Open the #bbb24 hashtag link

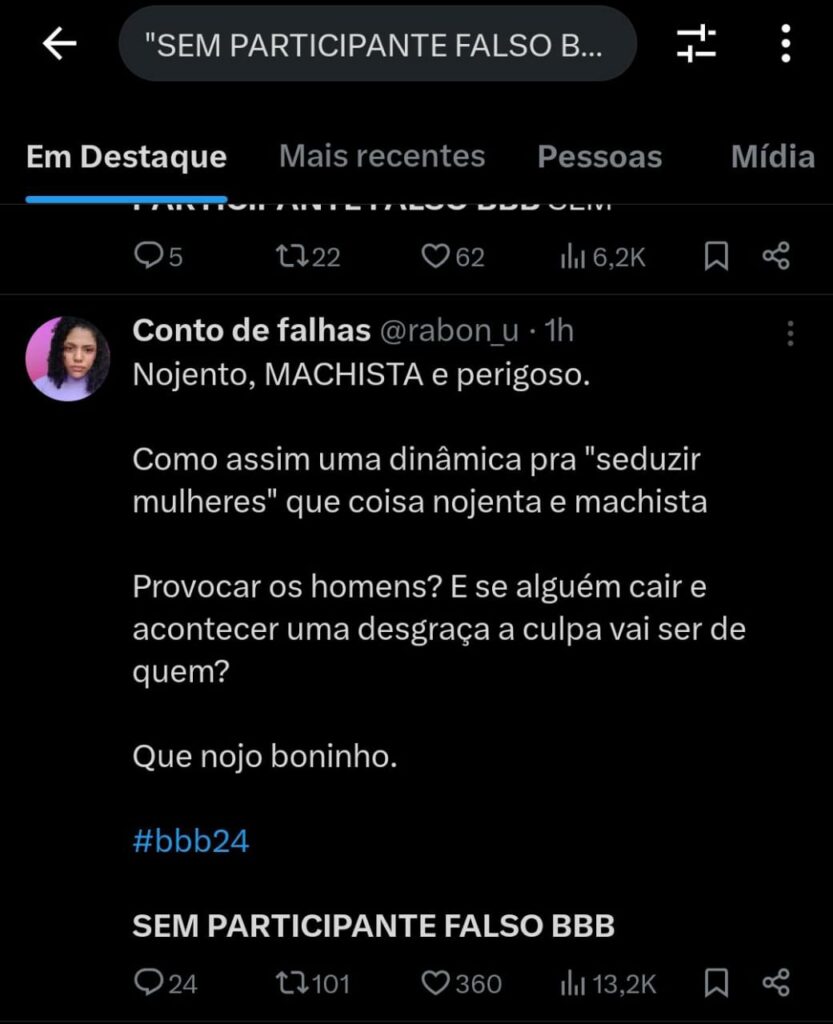click(190, 841)
